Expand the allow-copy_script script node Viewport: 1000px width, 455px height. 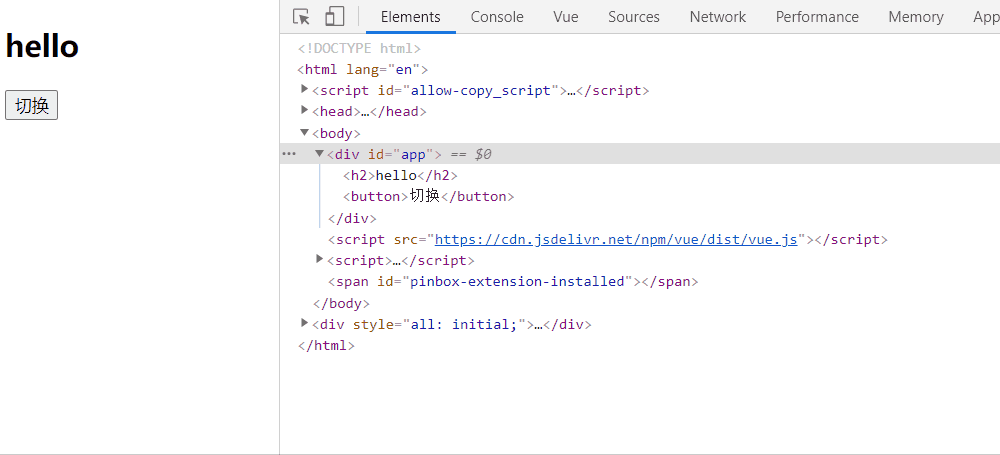304,89
